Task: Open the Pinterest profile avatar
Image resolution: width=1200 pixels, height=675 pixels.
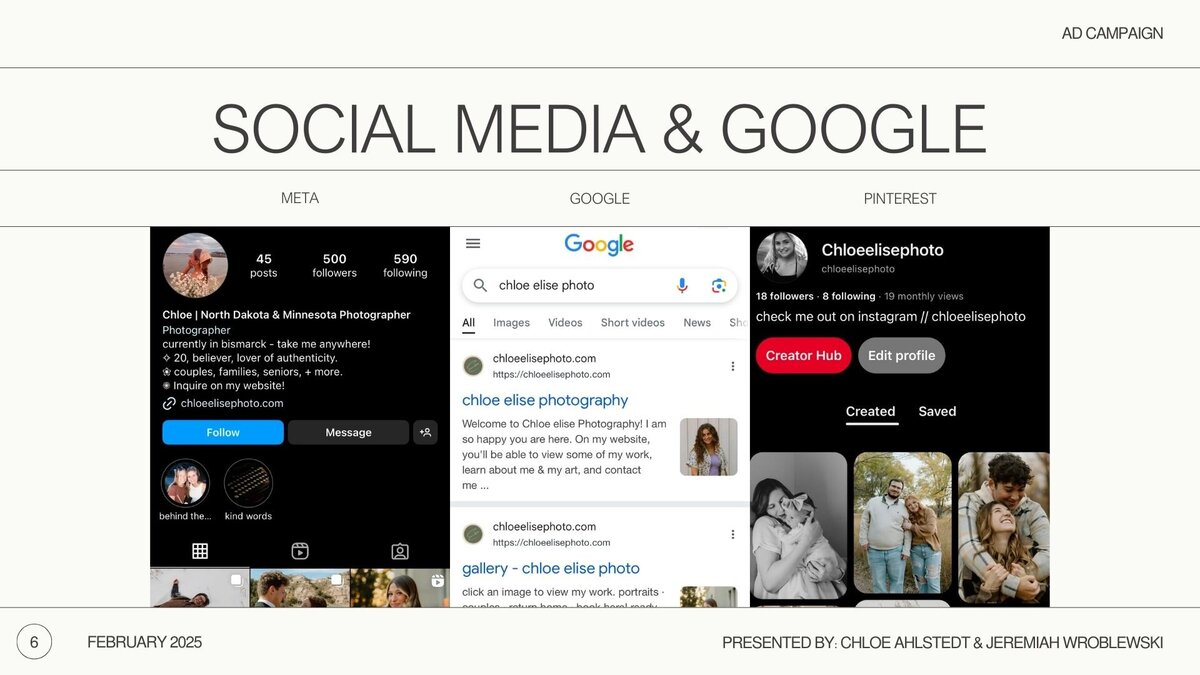Action: click(x=782, y=257)
